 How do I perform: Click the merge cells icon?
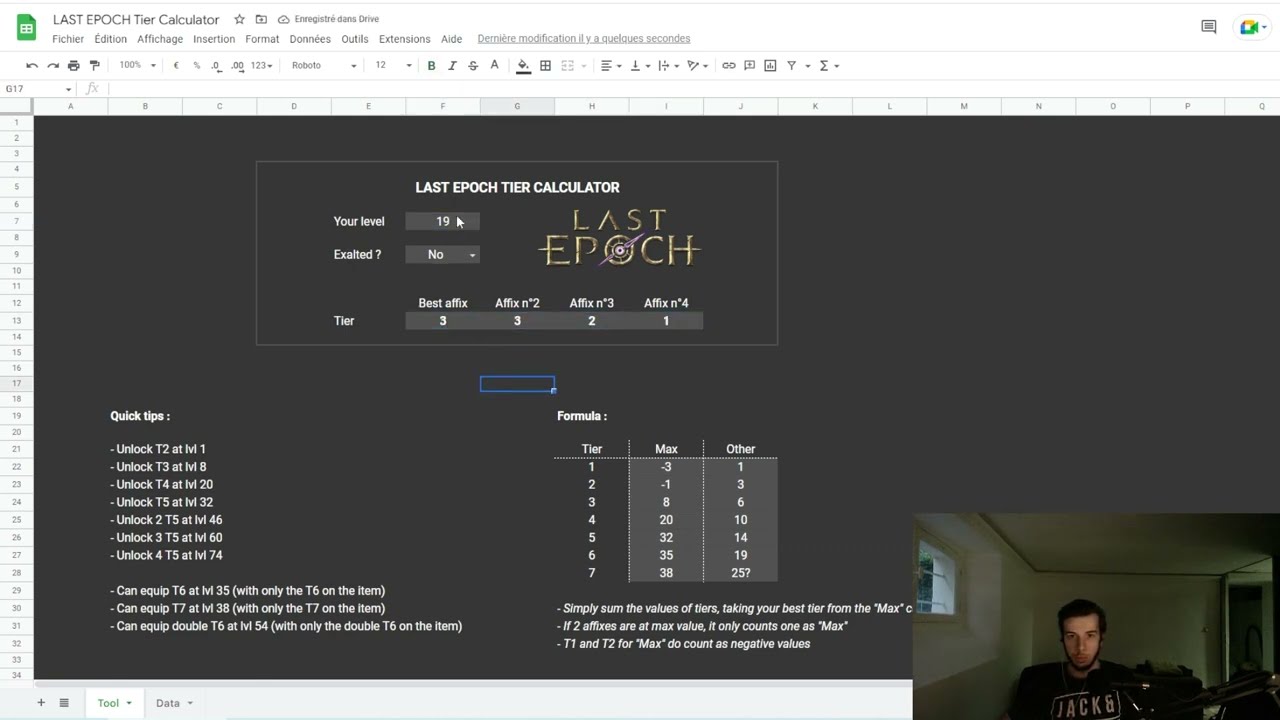(x=567, y=65)
